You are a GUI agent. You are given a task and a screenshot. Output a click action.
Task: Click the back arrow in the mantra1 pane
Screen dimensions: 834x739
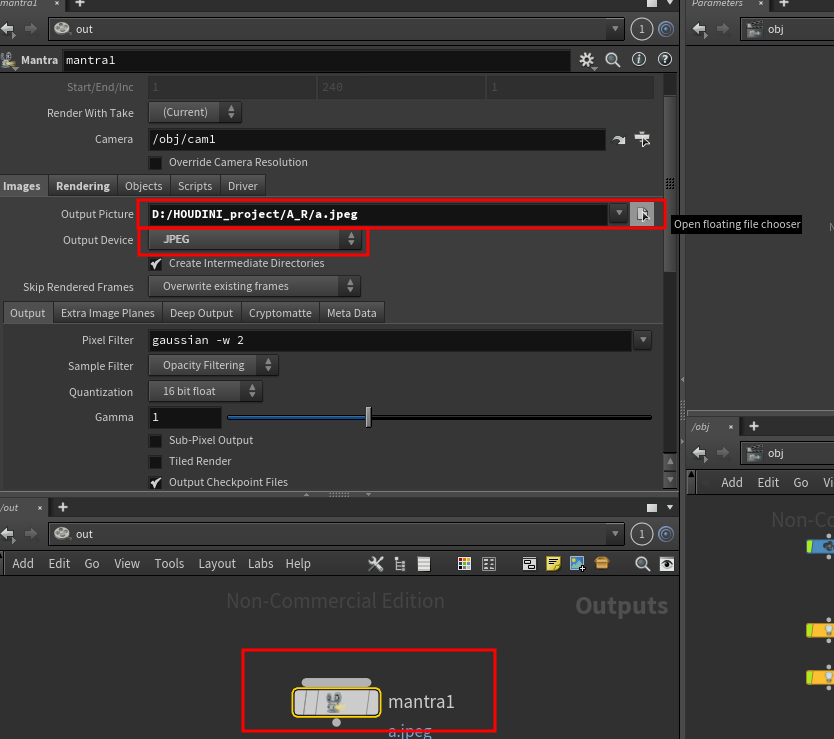pyautogui.click(x=8, y=29)
